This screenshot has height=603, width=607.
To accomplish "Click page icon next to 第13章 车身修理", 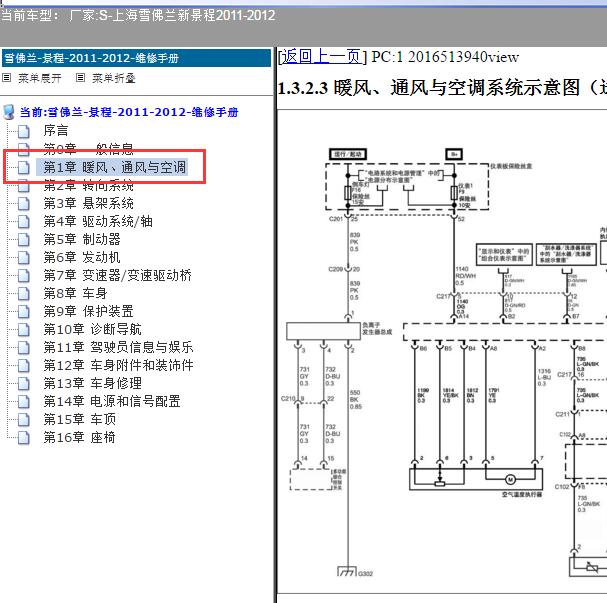I will 24,384.
